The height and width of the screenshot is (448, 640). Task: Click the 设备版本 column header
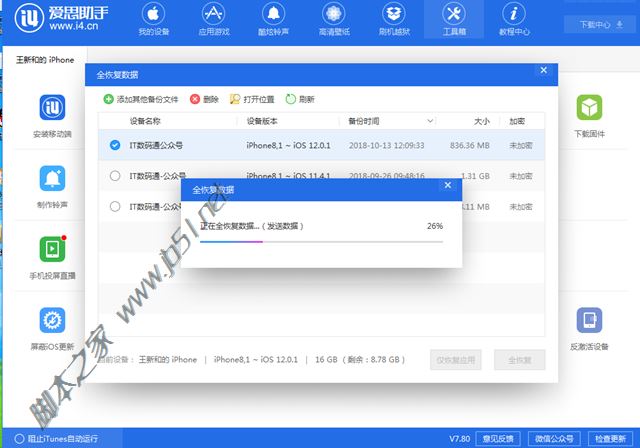(x=262, y=121)
